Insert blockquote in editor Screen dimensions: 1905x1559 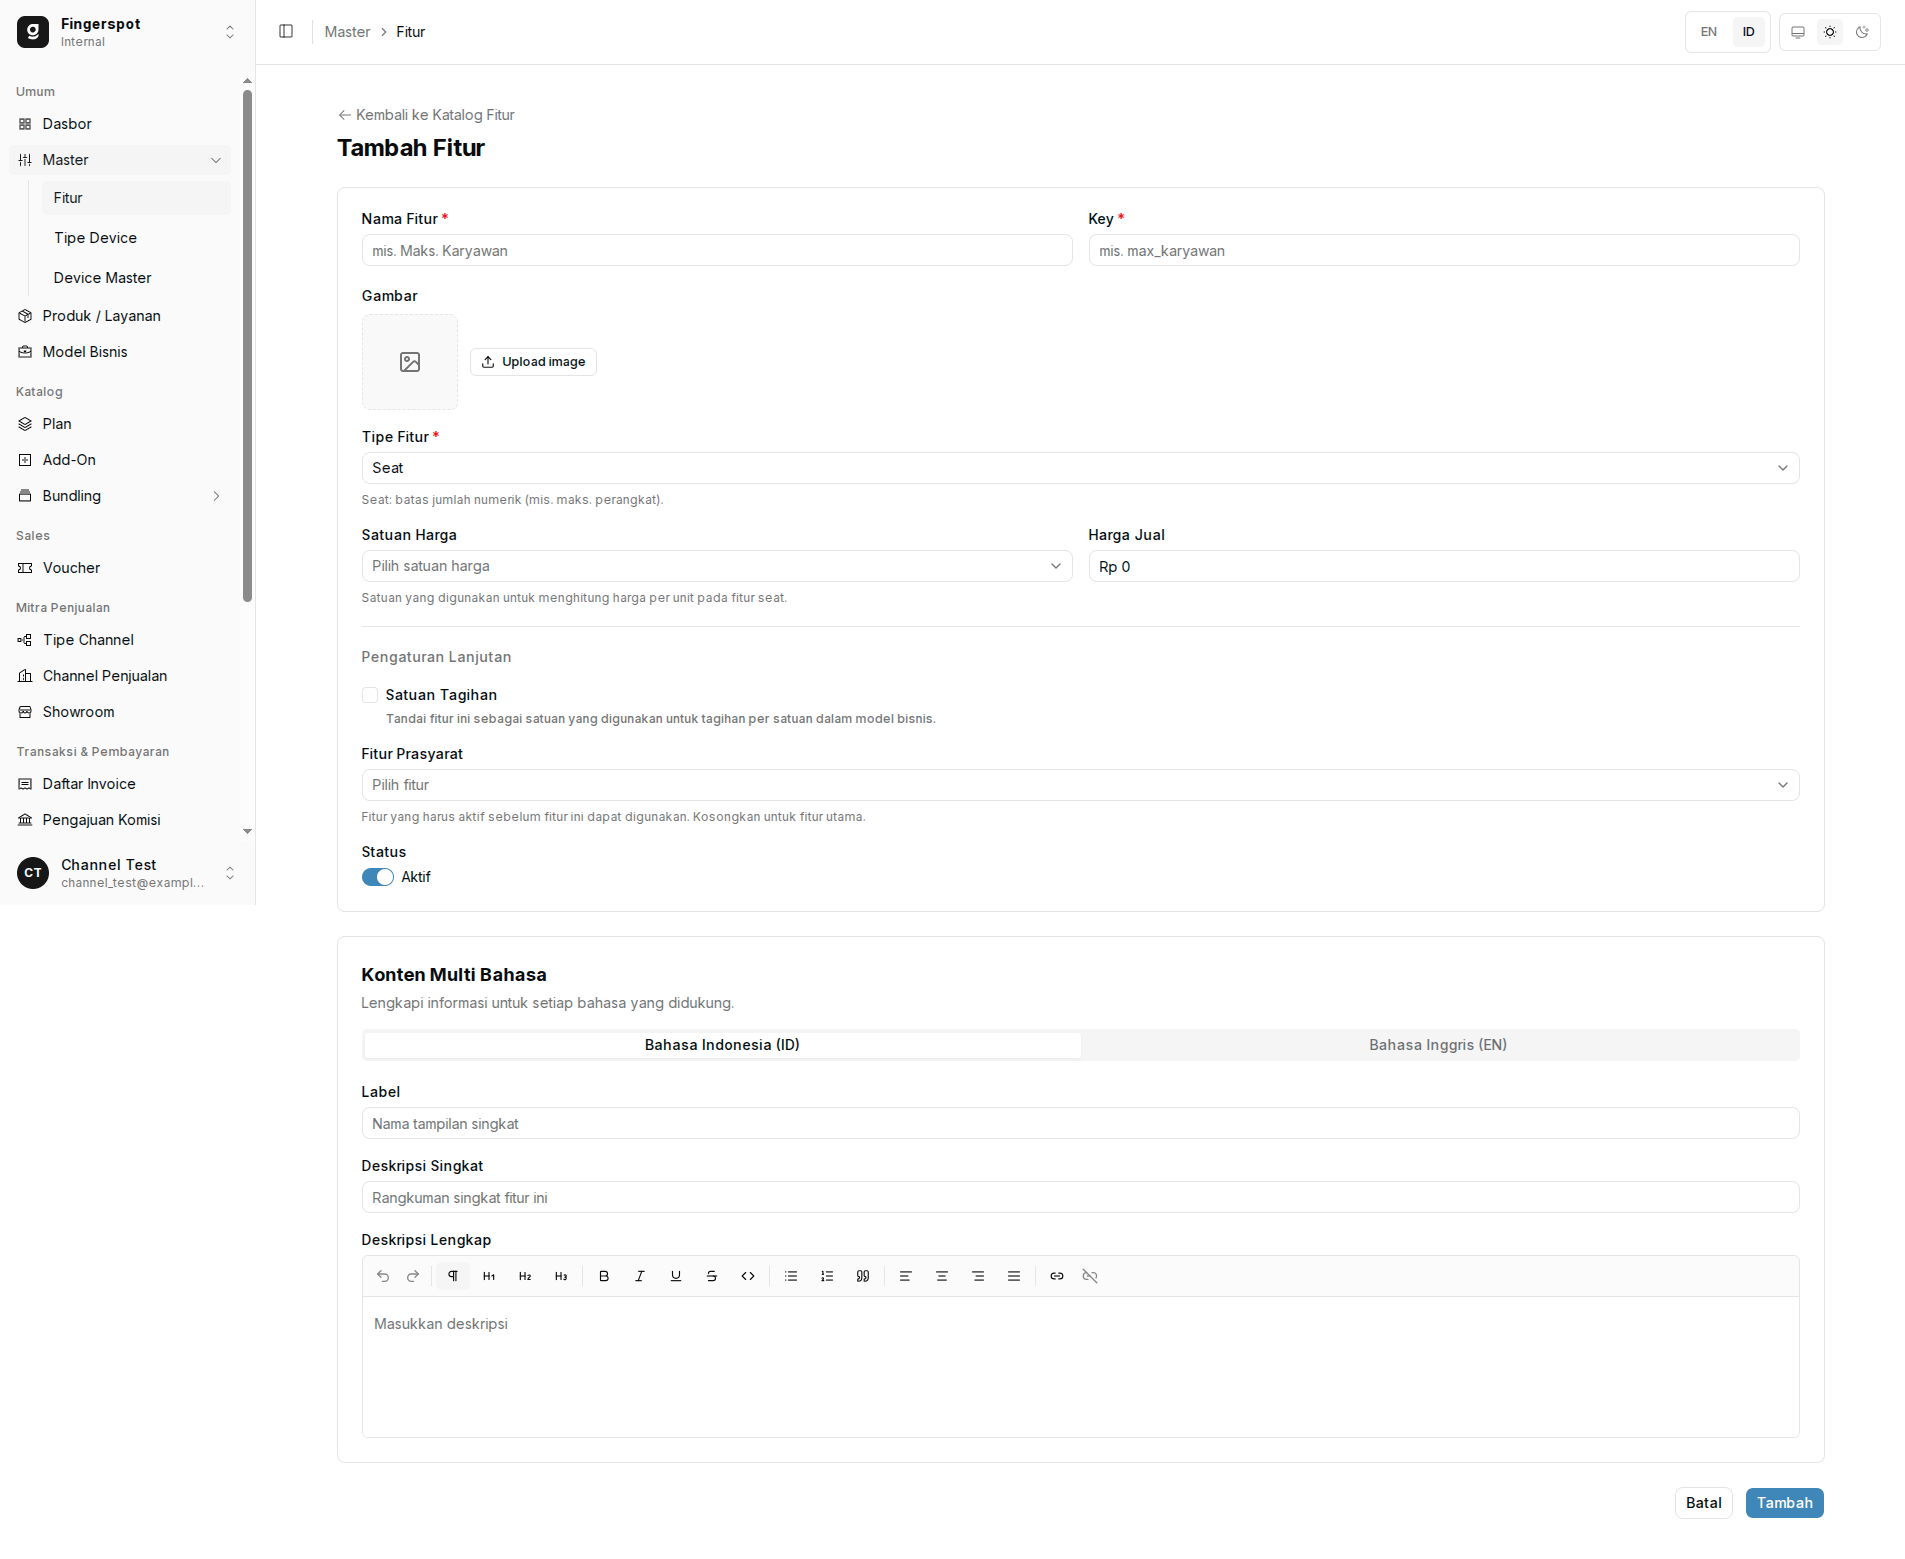[x=863, y=1276]
